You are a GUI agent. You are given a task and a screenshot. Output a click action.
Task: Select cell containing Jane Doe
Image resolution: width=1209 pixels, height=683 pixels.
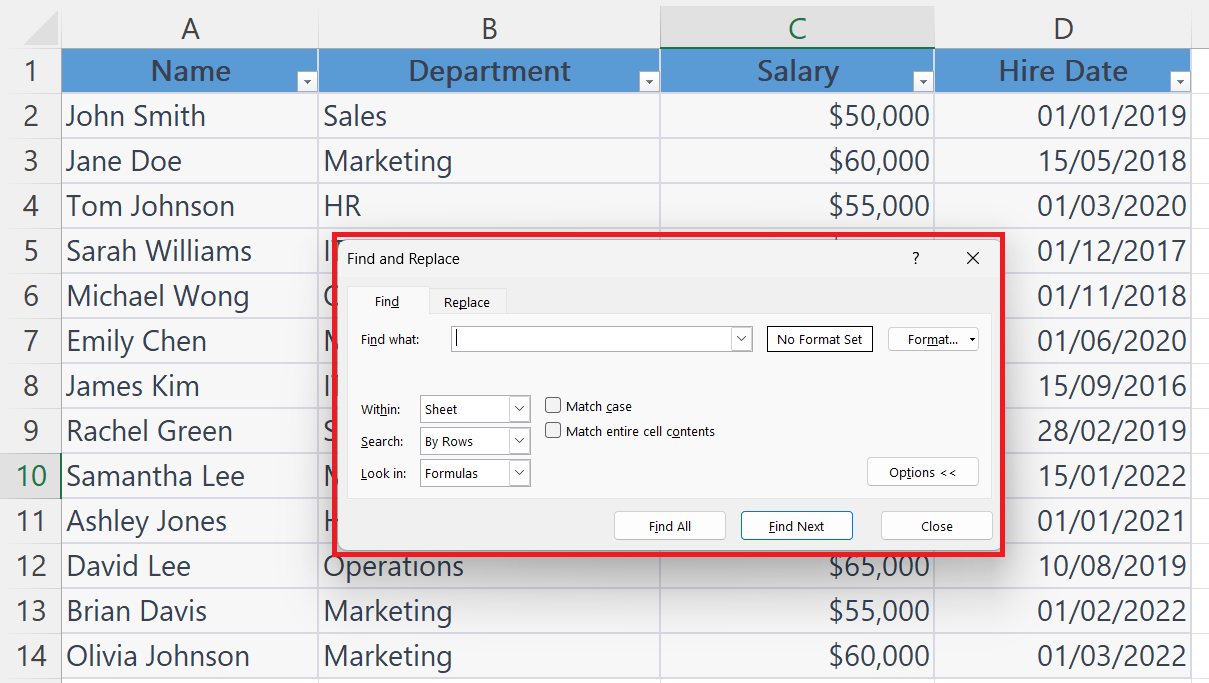190,161
